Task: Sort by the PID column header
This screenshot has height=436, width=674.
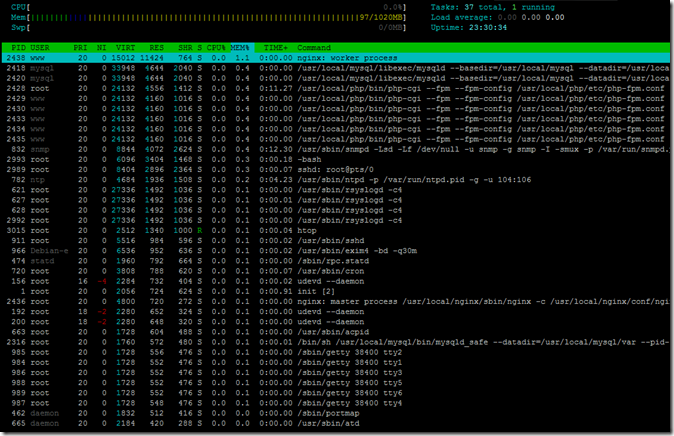Action: click(x=18, y=48)
